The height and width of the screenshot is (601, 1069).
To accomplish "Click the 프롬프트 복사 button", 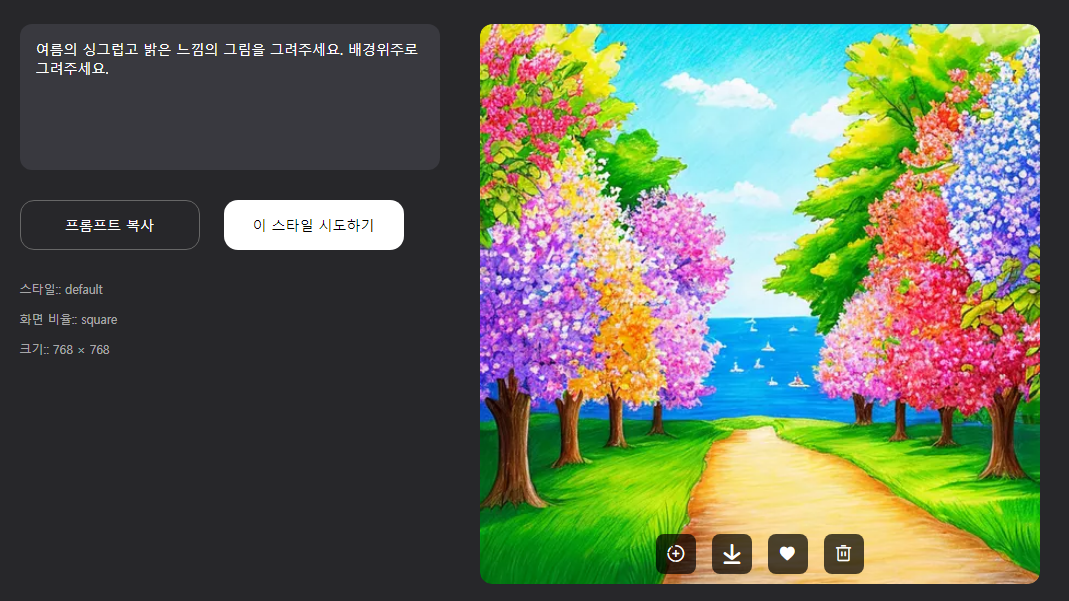I will coord(110,225).
